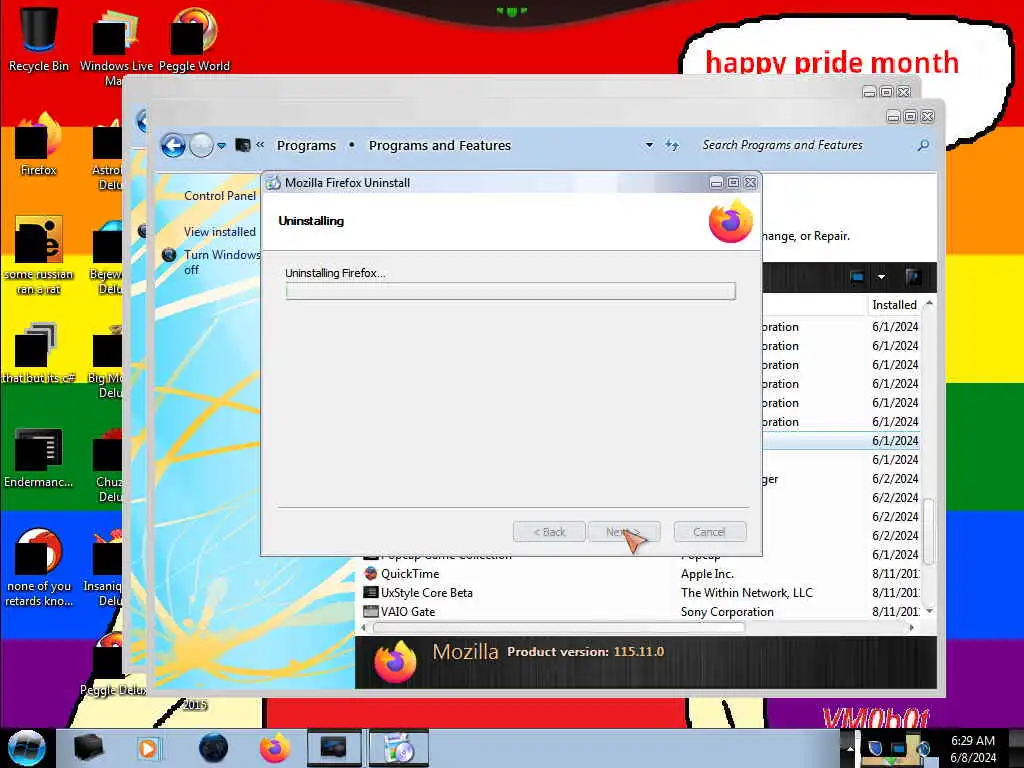Switch to the Control Panel taskbar window
The height and width of the screenshot is (768, 1024).
[334, 748]
